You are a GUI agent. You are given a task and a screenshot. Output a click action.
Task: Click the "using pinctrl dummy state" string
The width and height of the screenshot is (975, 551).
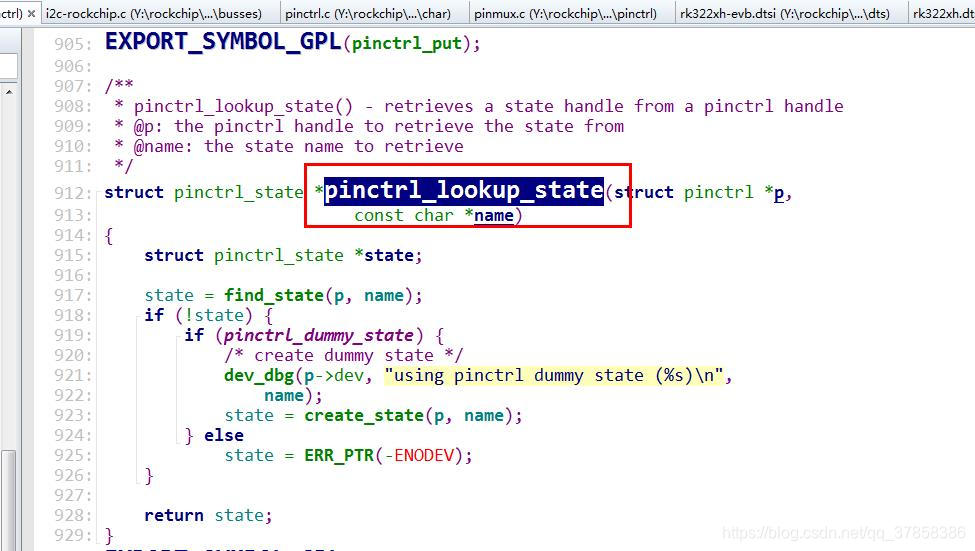(553, 376)
